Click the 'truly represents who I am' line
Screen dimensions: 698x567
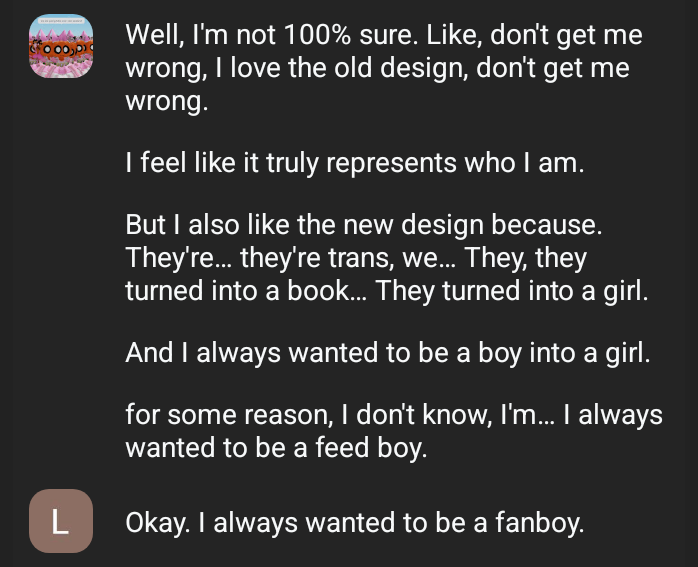[x=353, y=163]
